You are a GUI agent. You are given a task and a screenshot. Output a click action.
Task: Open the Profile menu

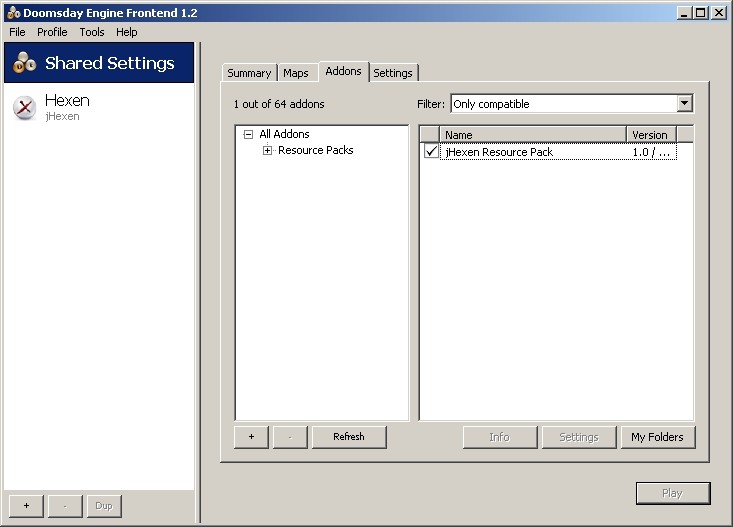tap(52, 32)
